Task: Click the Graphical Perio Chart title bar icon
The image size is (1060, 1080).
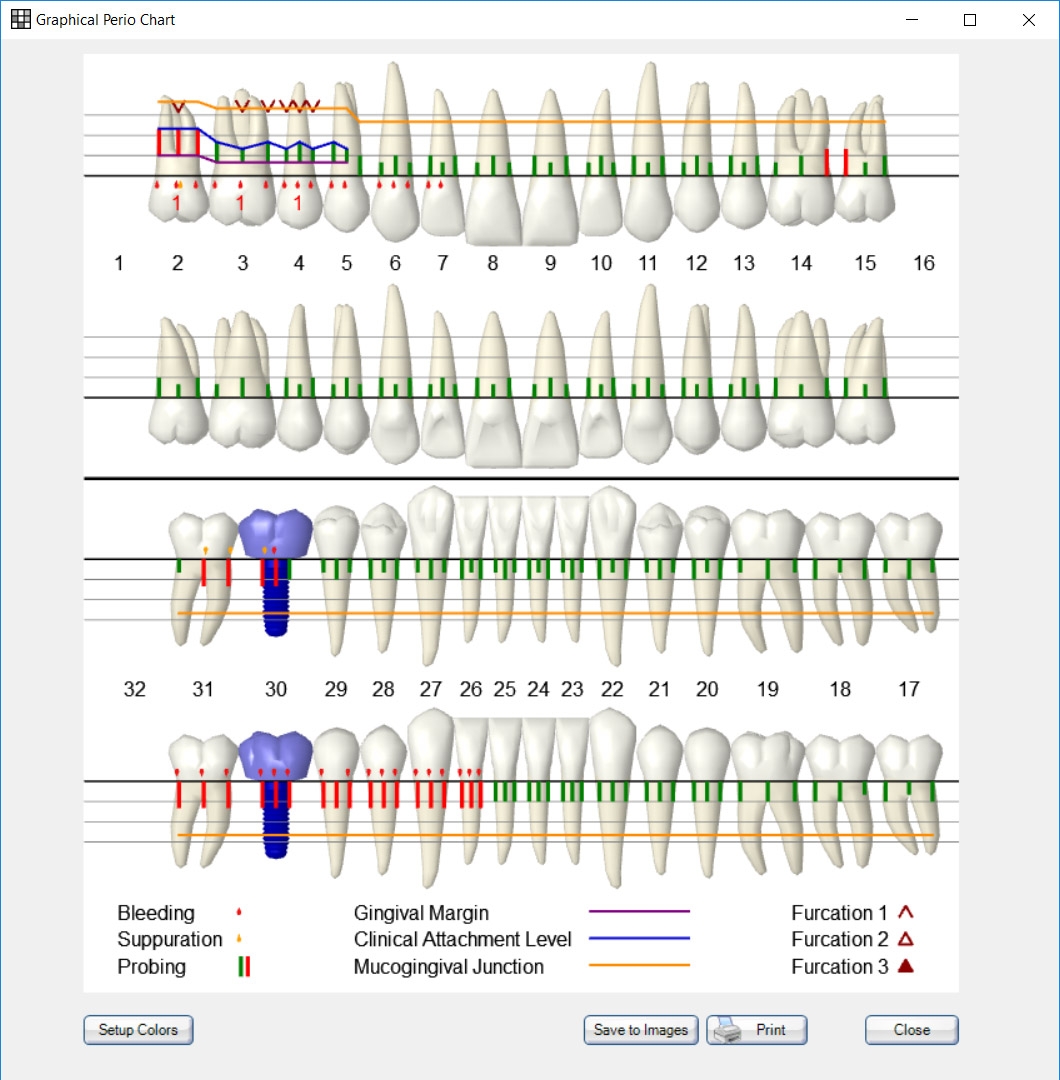Action: [x=20, y=19]
